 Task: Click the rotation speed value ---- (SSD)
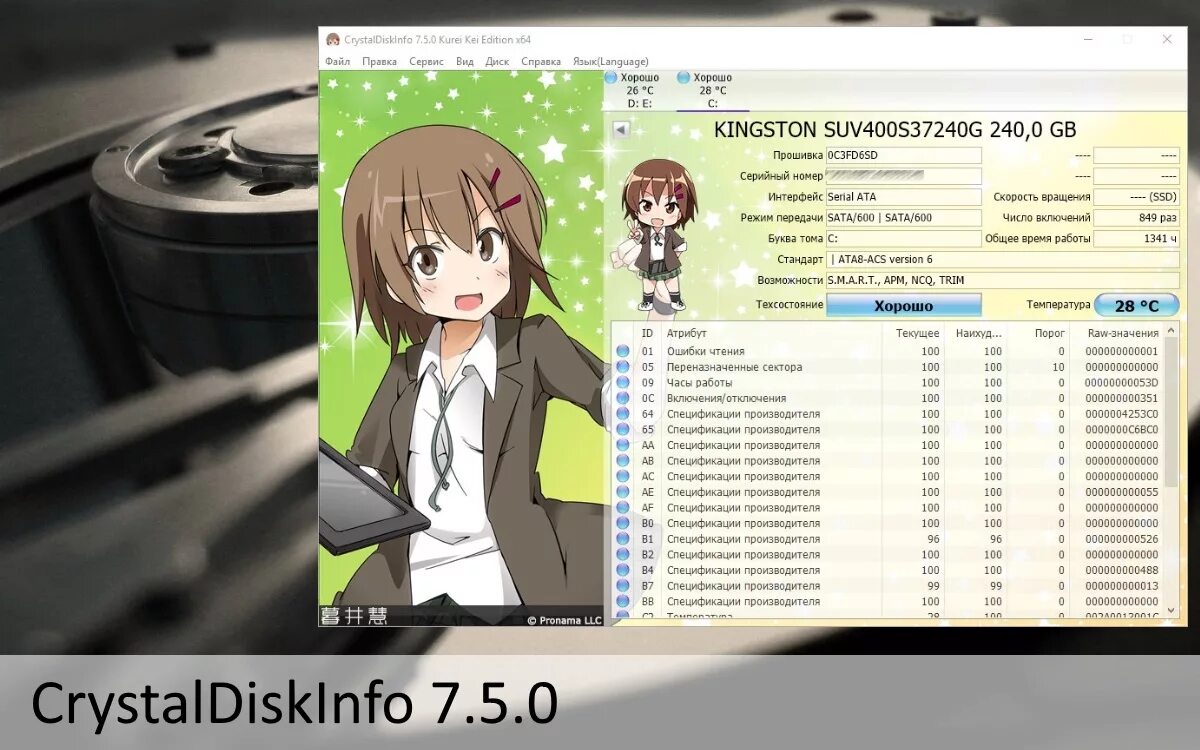[x=1137, y=197]
